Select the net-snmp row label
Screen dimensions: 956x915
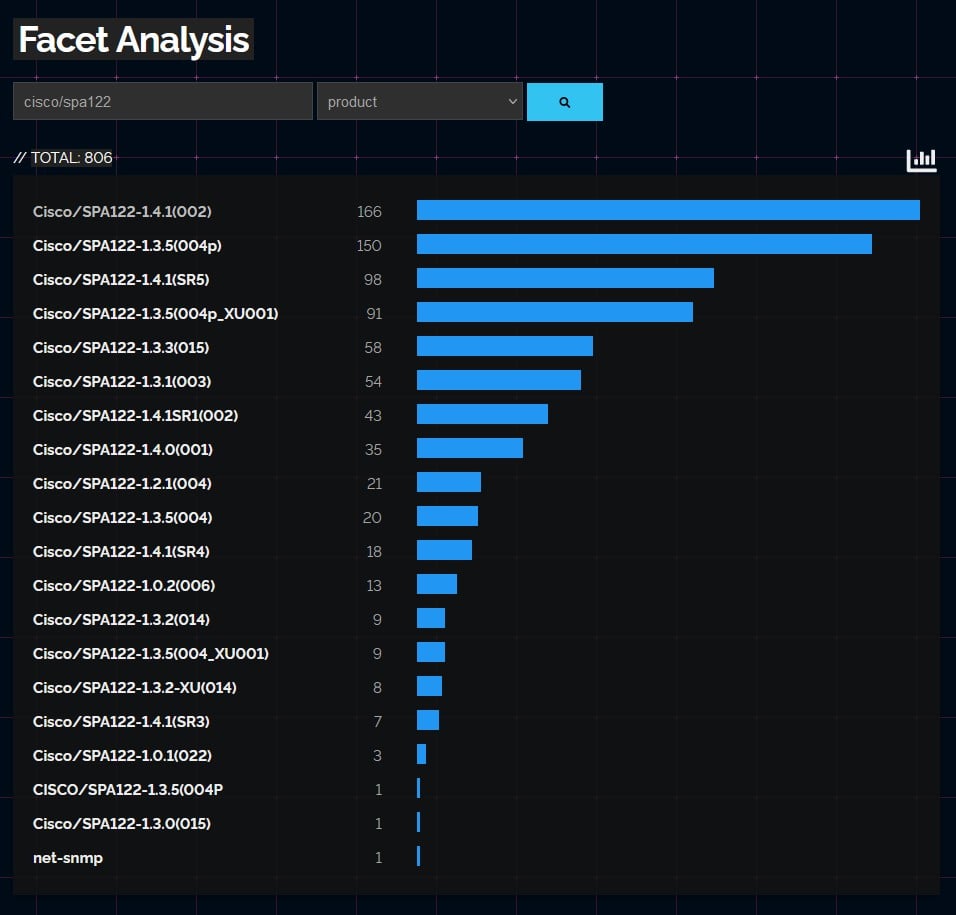coord(68,858)
